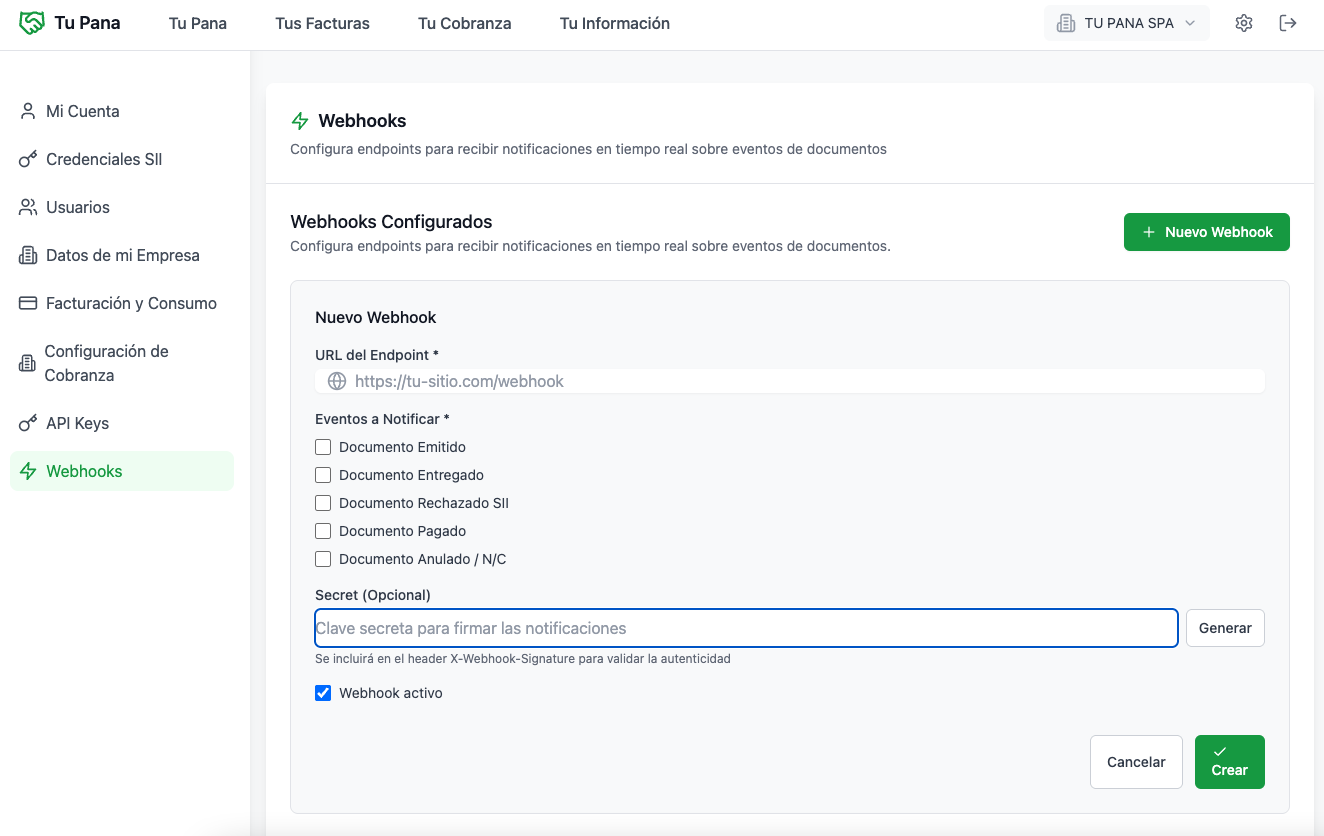Click Cancelar to discard the new webhook

click(1136, 761)
